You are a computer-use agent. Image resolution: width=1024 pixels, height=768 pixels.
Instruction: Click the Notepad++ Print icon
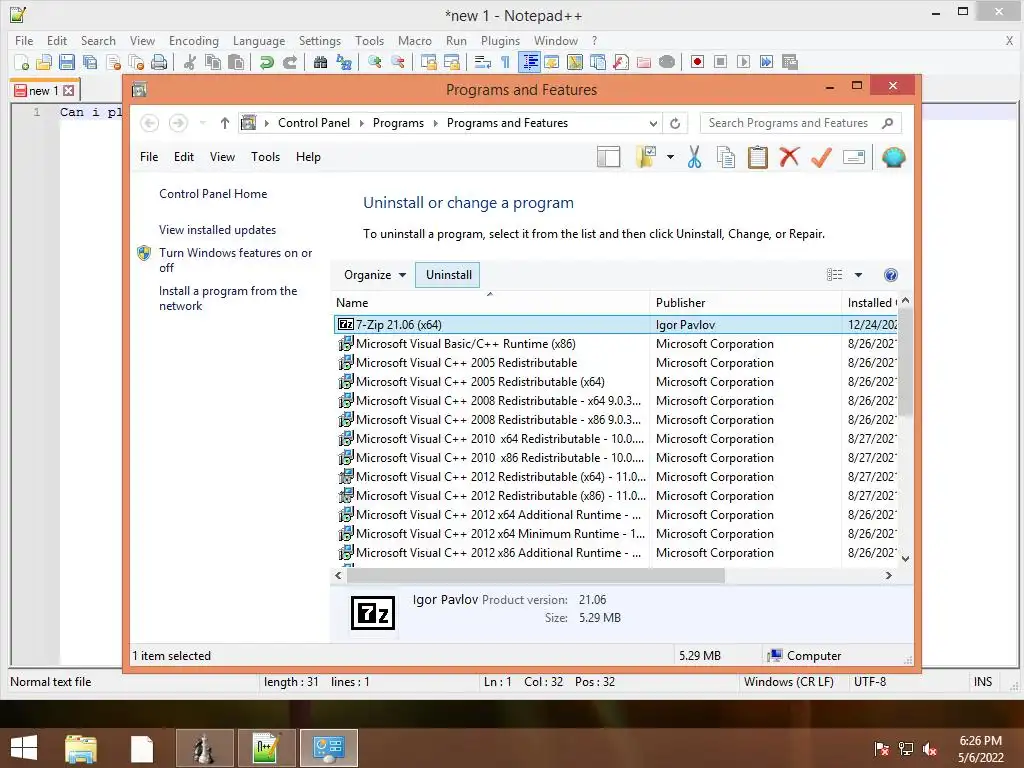point(159,62)
